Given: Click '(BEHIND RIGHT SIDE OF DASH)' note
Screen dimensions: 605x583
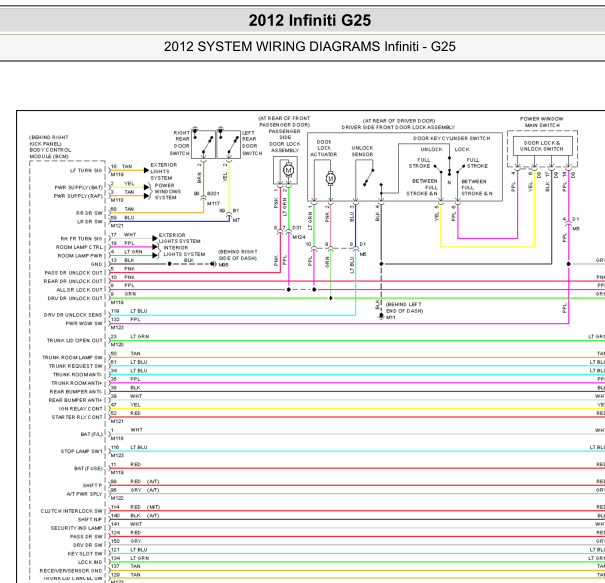Looking at the screenshot, I should coord(238,255).
